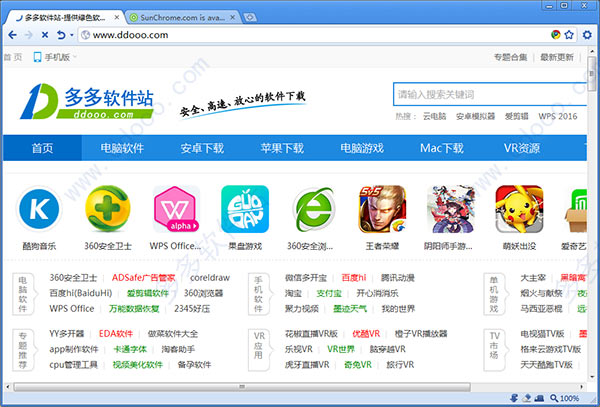Click hot search term 云电脑
Screen dimensions: 600x407
[x=434, y=116]
